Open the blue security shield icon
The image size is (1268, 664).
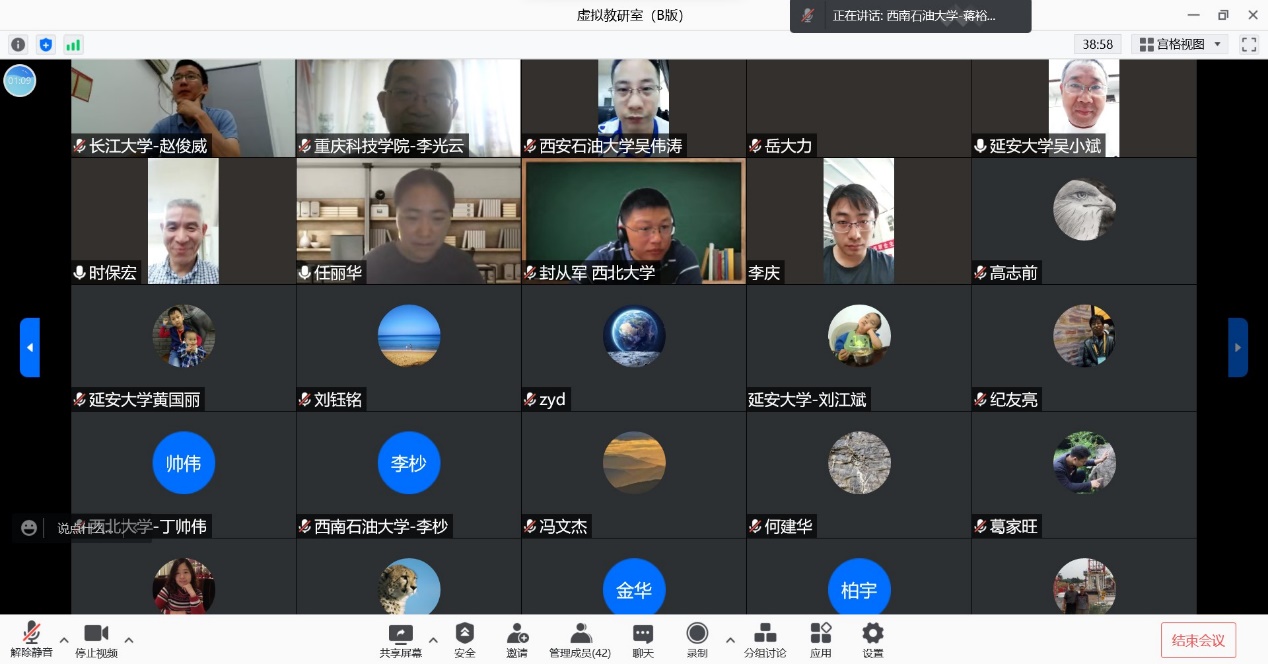[45, 44]
